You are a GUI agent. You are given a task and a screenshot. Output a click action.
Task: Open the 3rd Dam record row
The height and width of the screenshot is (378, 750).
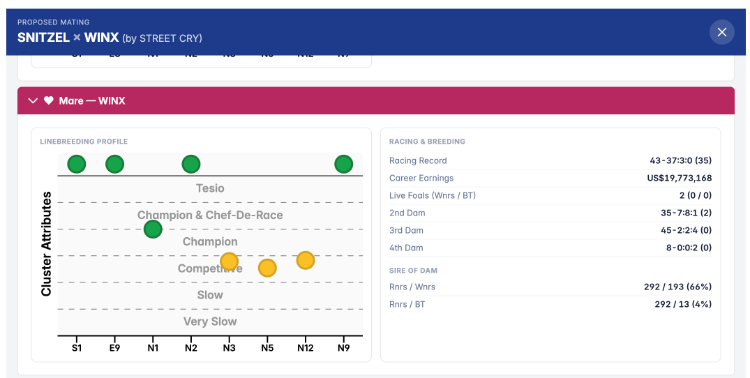tap(550, 230)
